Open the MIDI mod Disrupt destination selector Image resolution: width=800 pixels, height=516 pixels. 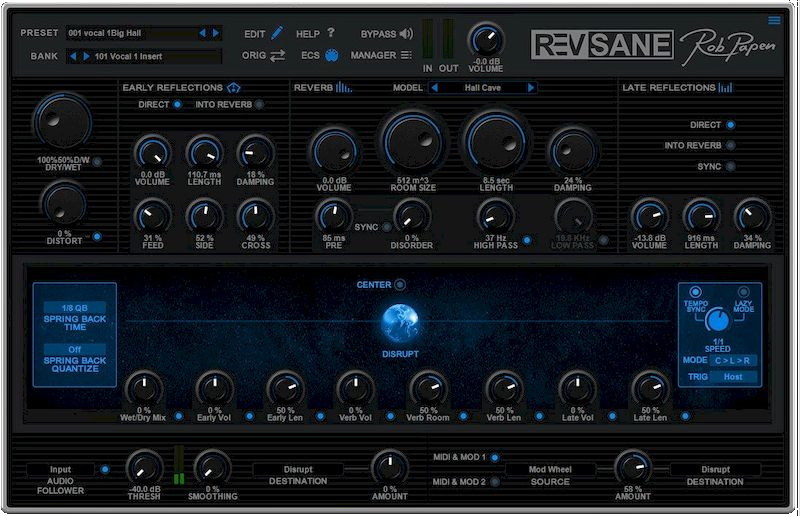point(715,469)
